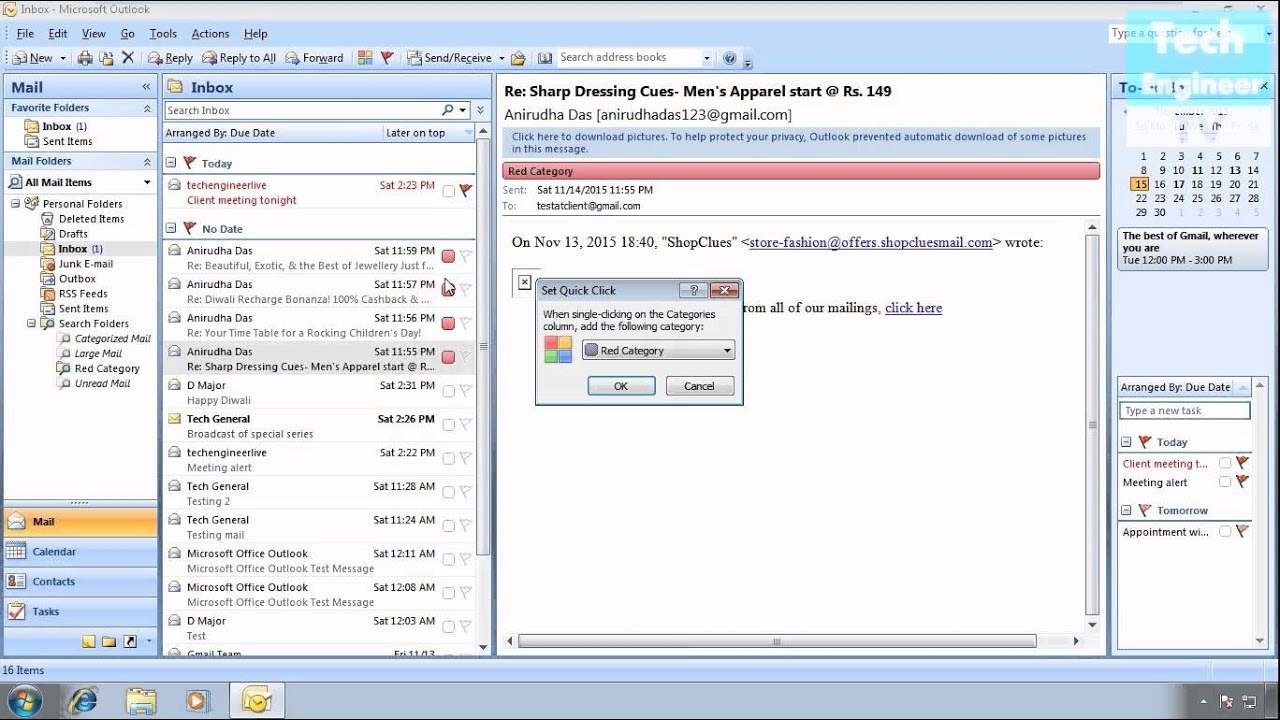1280x720 pixels.
Task: Open the Actions menu
Action: [210, 33]
